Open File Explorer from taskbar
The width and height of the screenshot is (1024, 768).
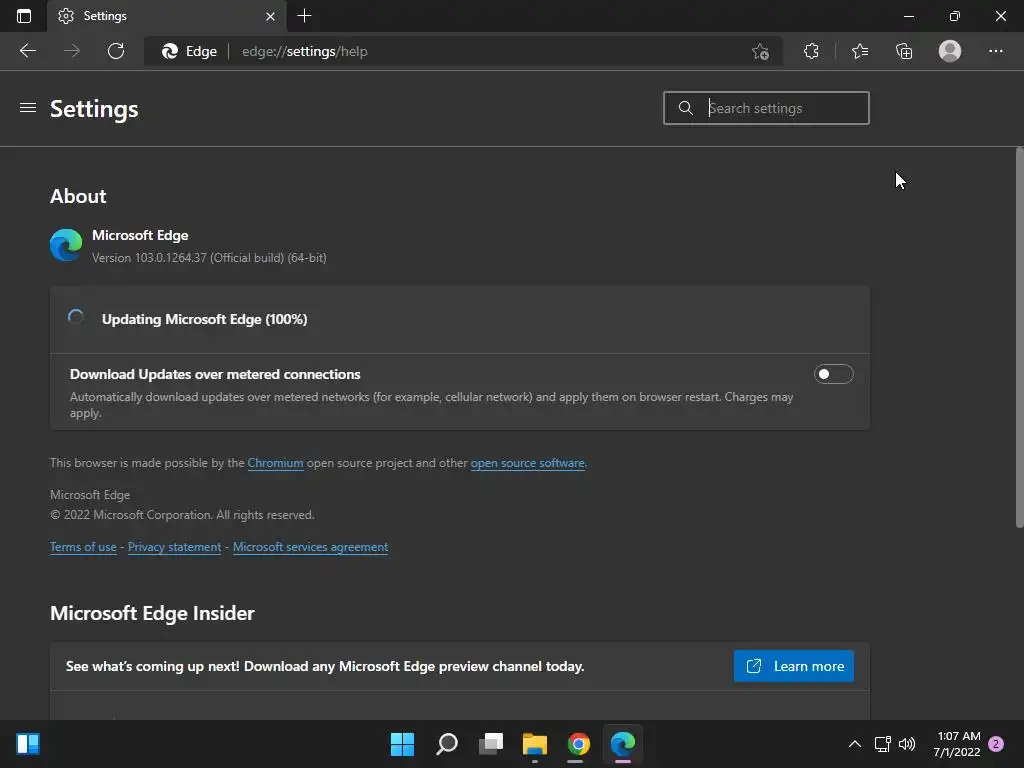coord(534,744)
